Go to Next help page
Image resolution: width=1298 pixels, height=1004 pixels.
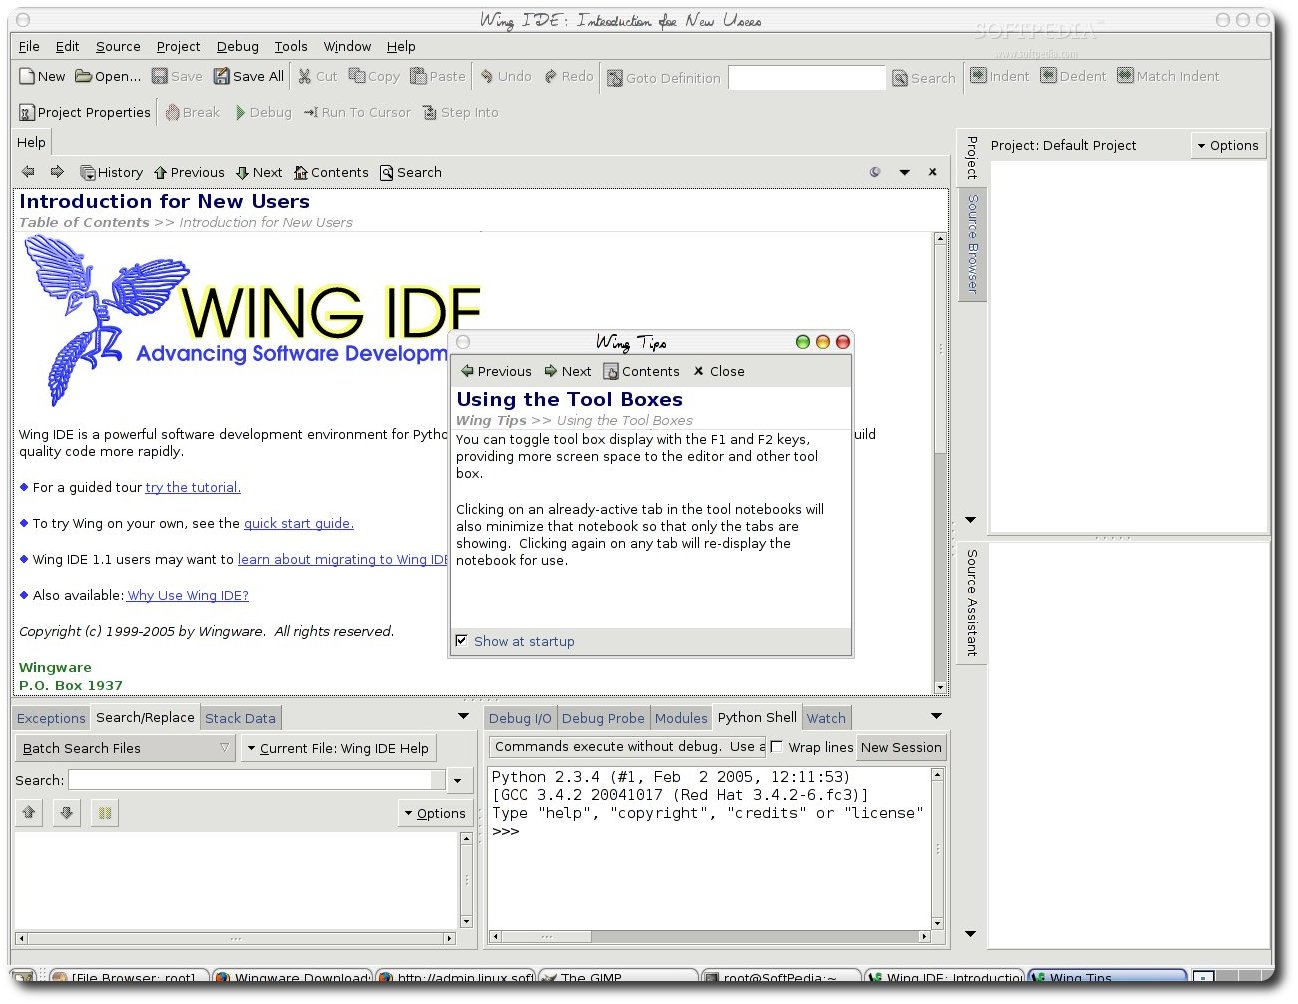[x=259, y=173]
